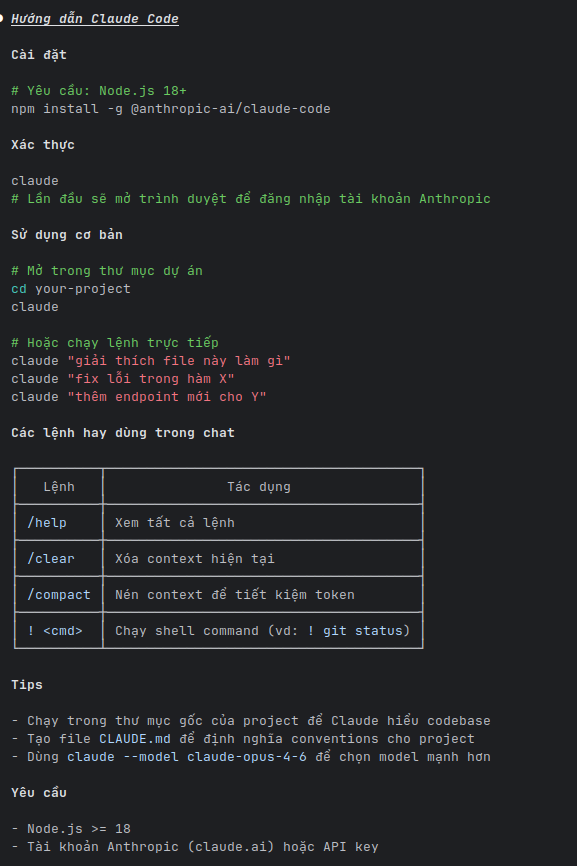
Task: Click the 'git status' example text
Action: pyautogui.click(x=363, y=631)
